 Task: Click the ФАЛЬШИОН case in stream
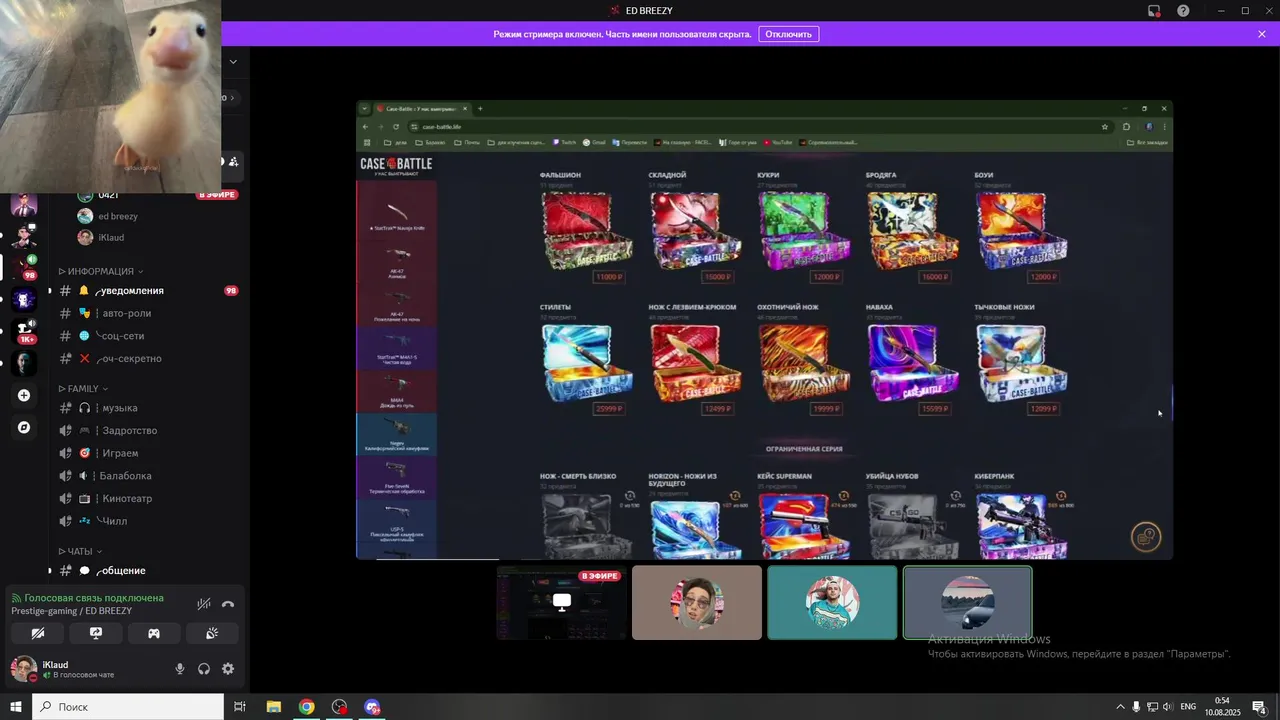[x=587, y=229]
